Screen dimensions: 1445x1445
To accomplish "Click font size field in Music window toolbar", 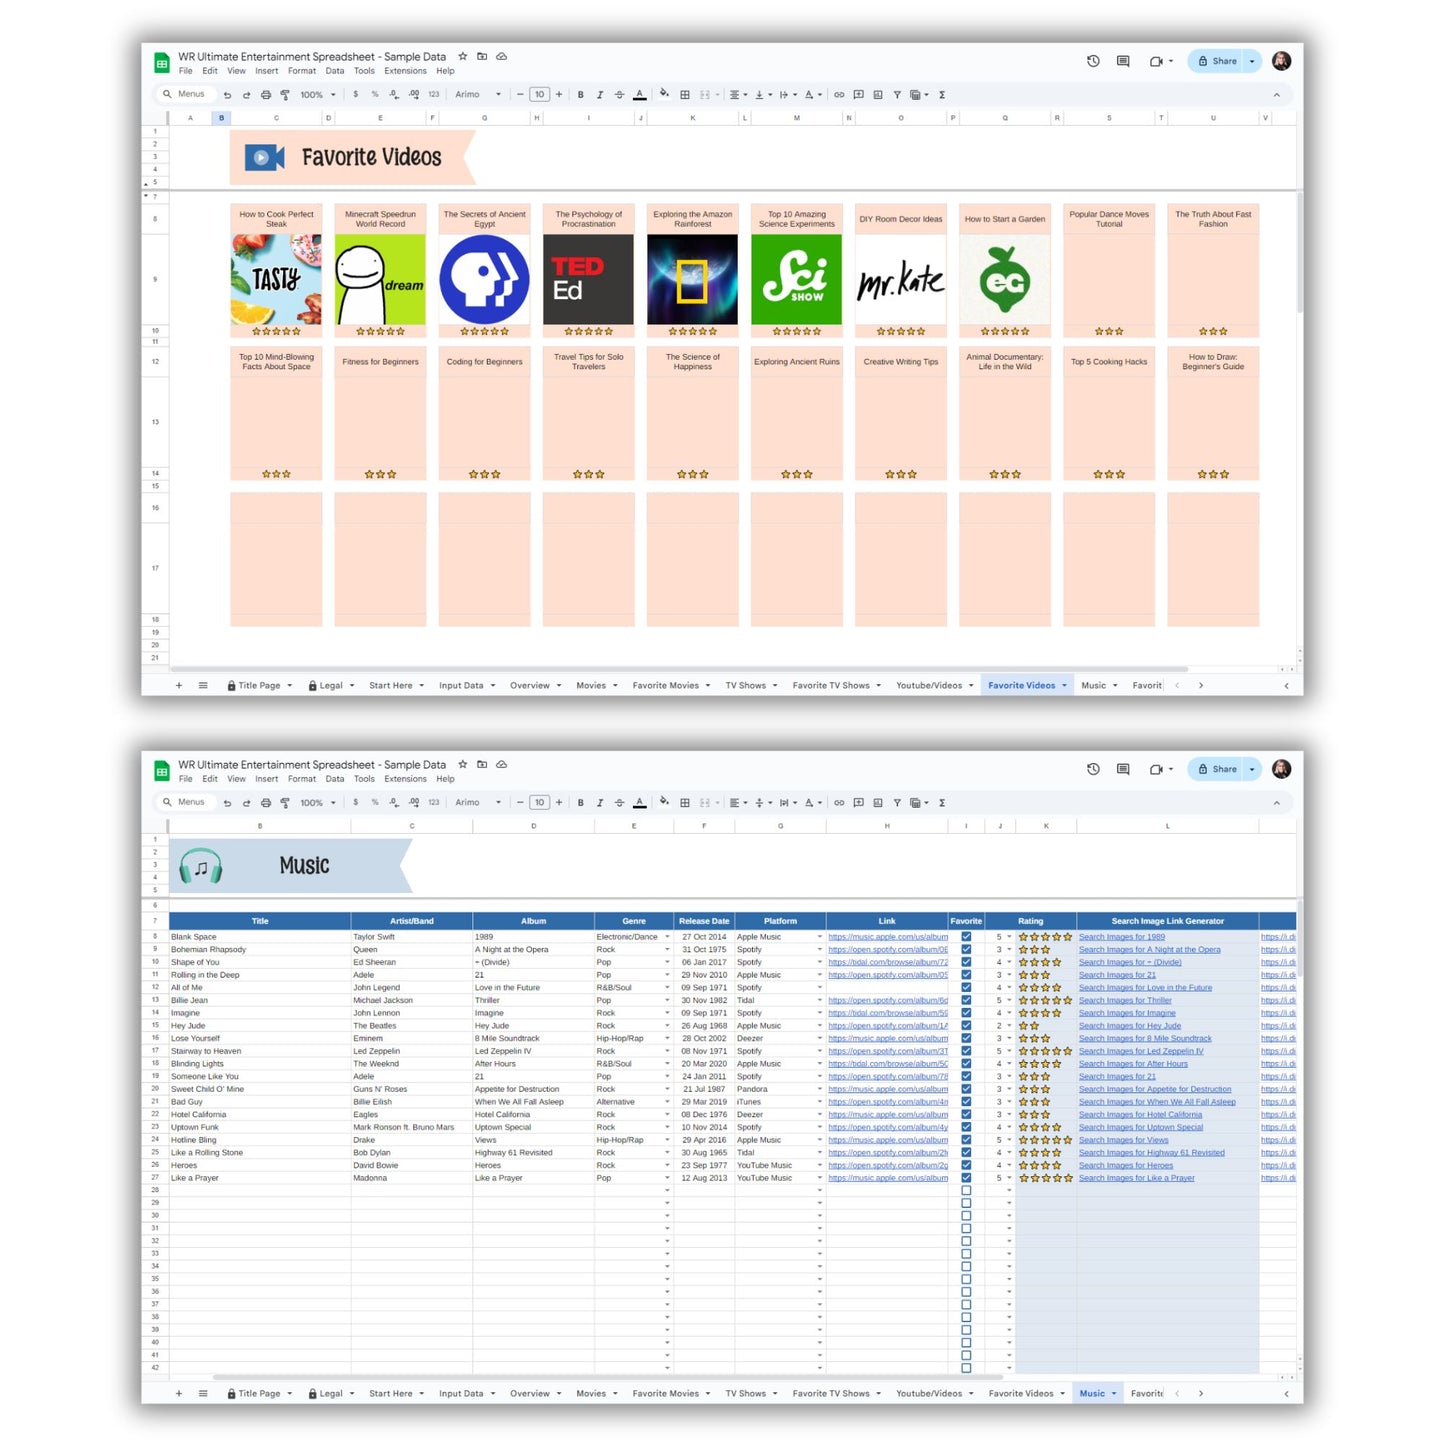I will pos(539,803).
